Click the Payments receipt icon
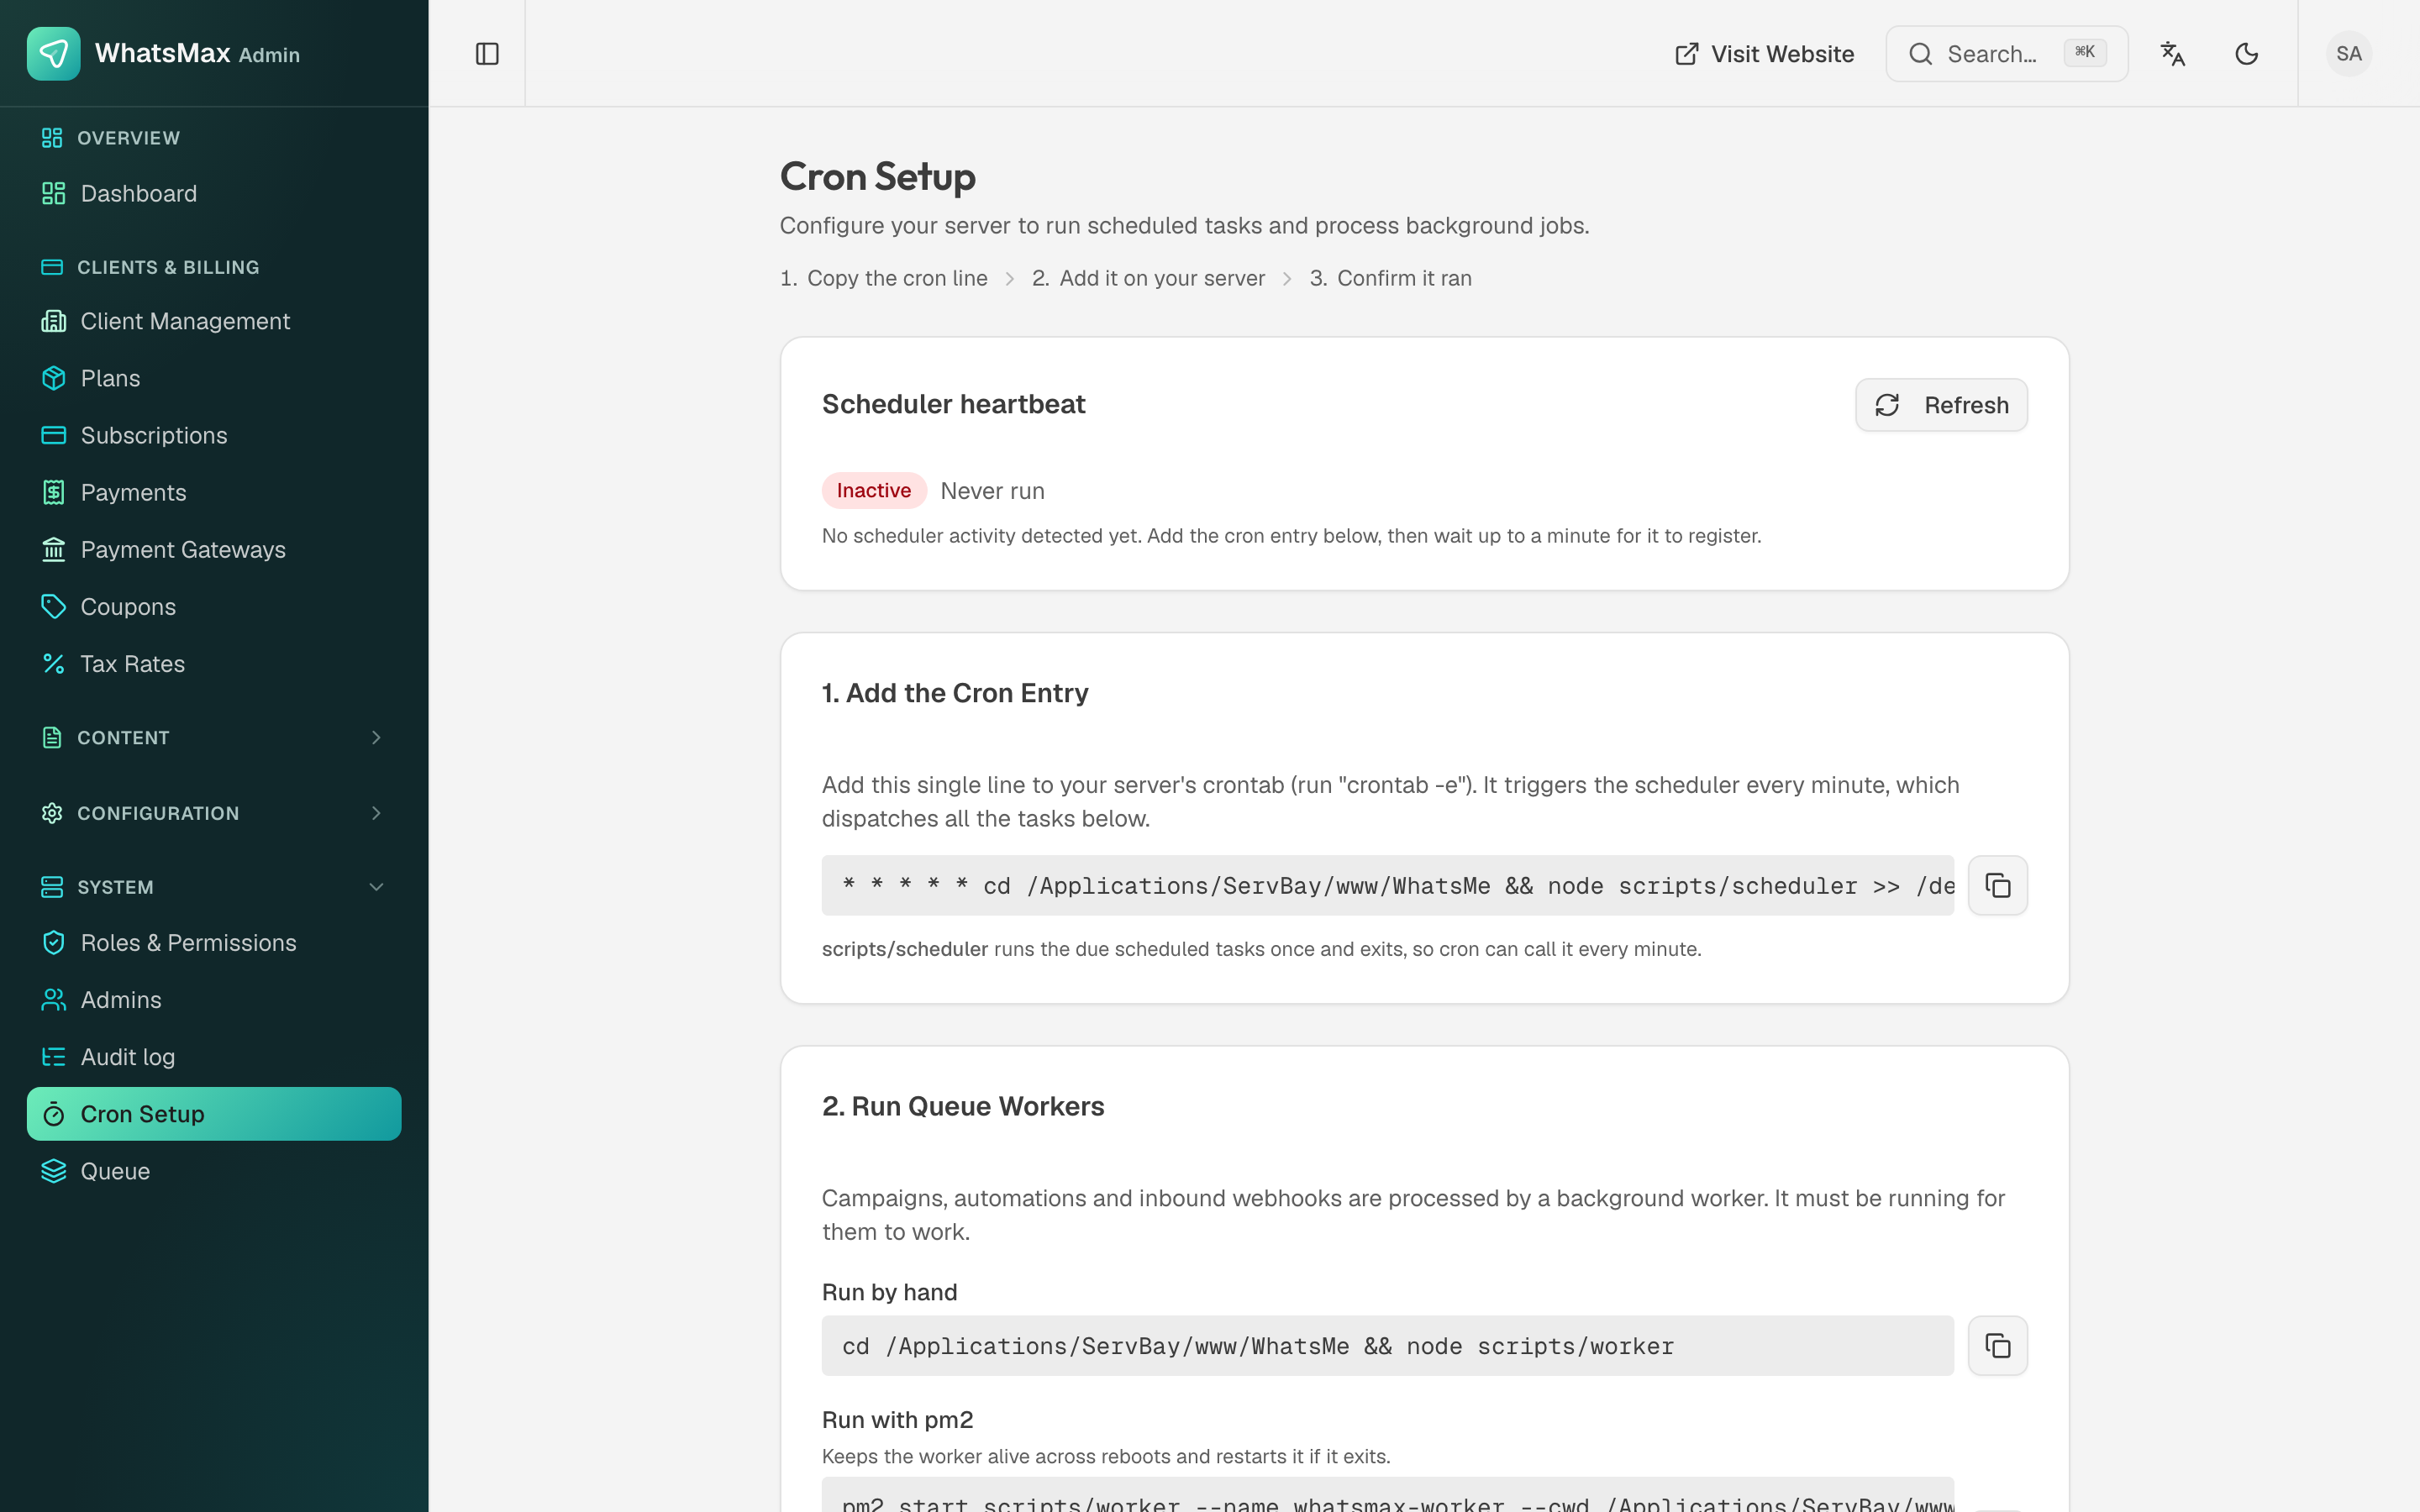This screenshot has height=1512, width=2420. point(53,492)
